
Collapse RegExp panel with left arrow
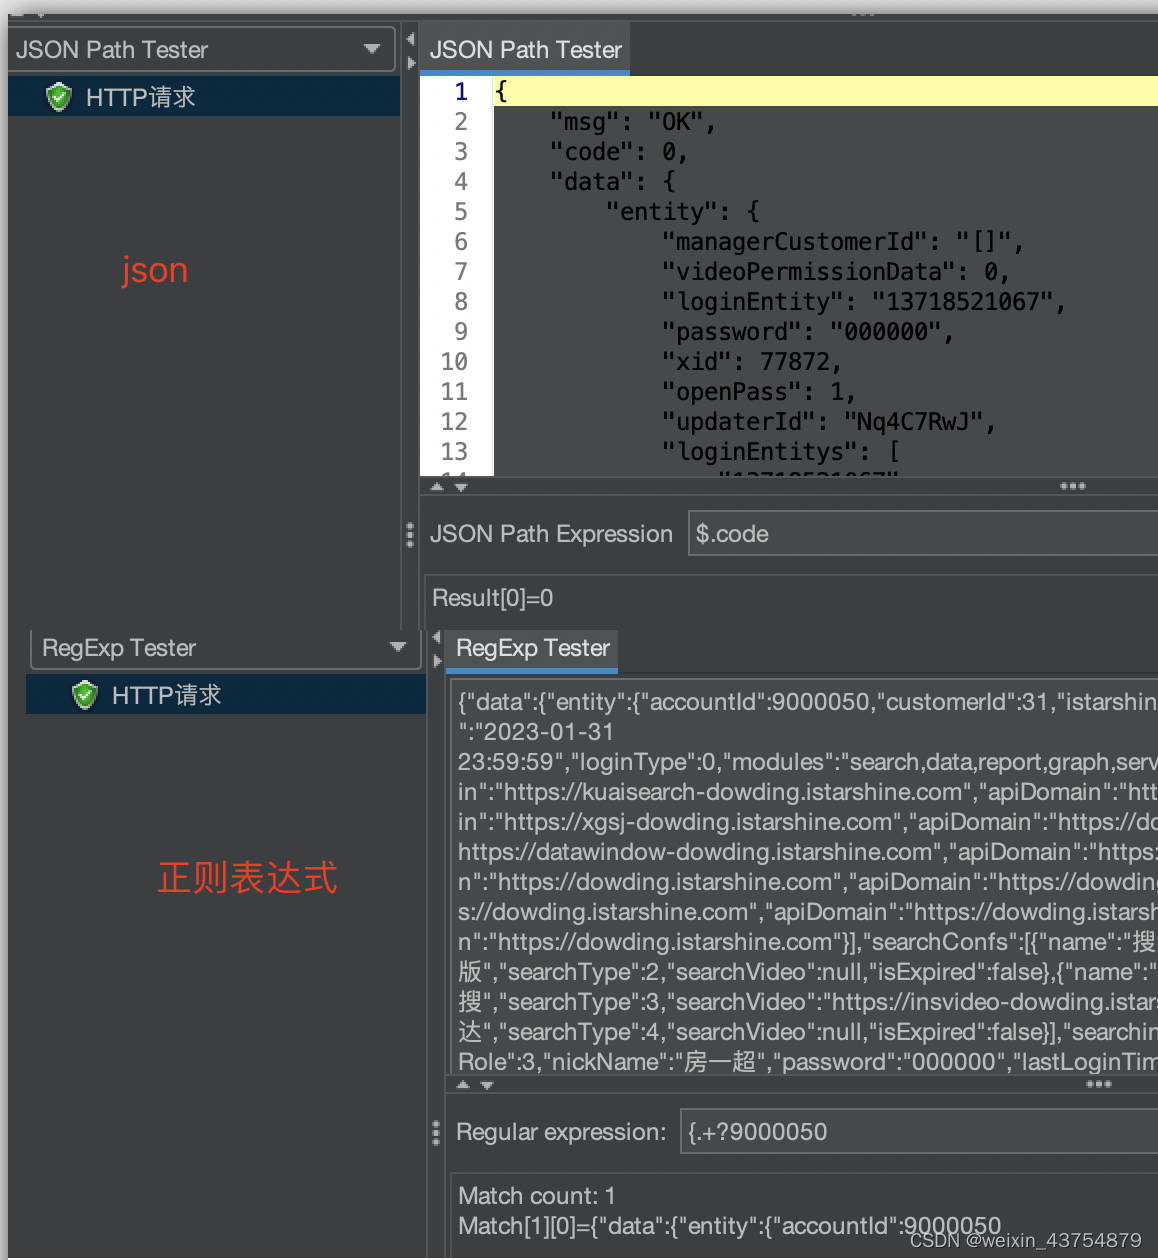pyautogui.click(x=436, y=637)
